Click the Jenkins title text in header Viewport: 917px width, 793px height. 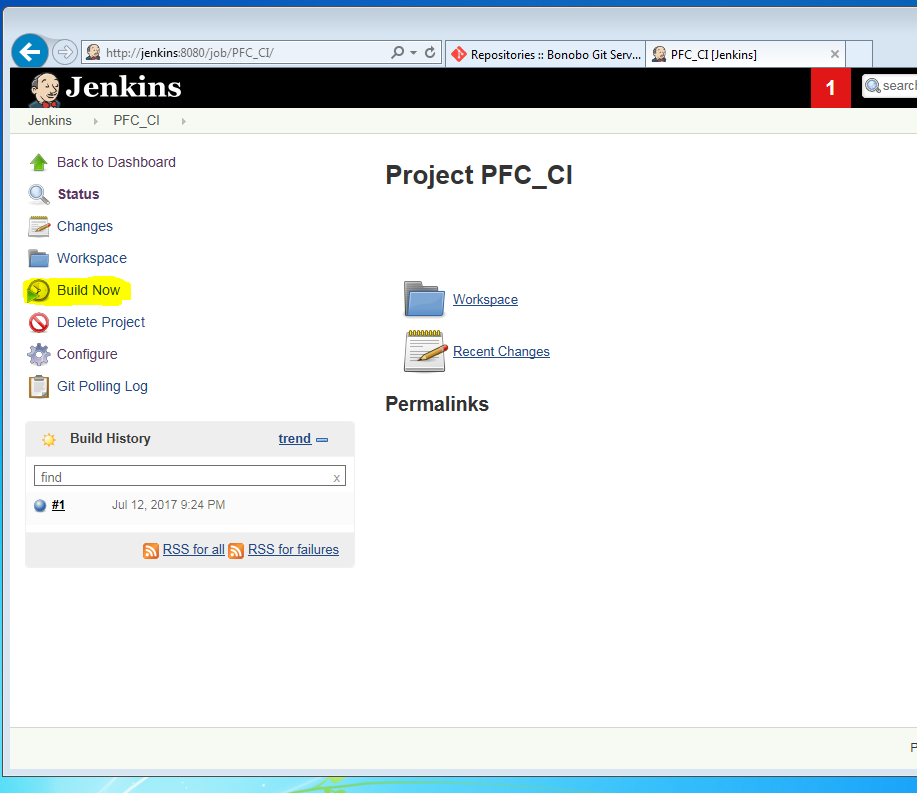tap(123, 87)
